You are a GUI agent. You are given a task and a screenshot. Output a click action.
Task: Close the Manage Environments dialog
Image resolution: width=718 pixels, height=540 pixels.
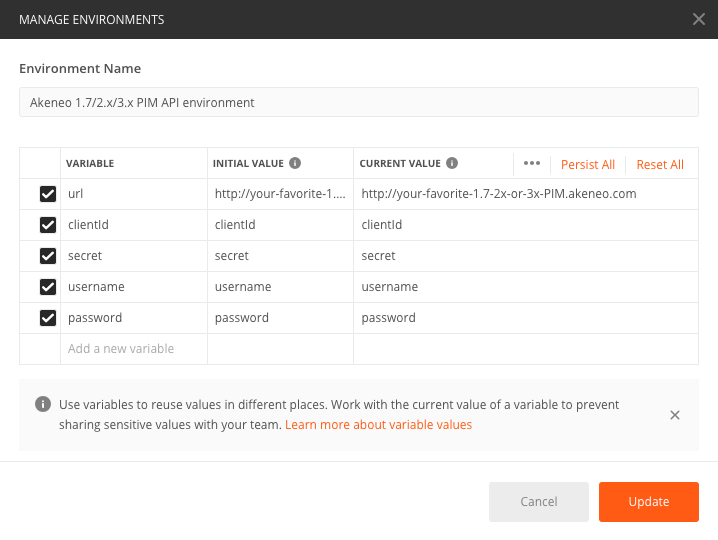point(698,19)
